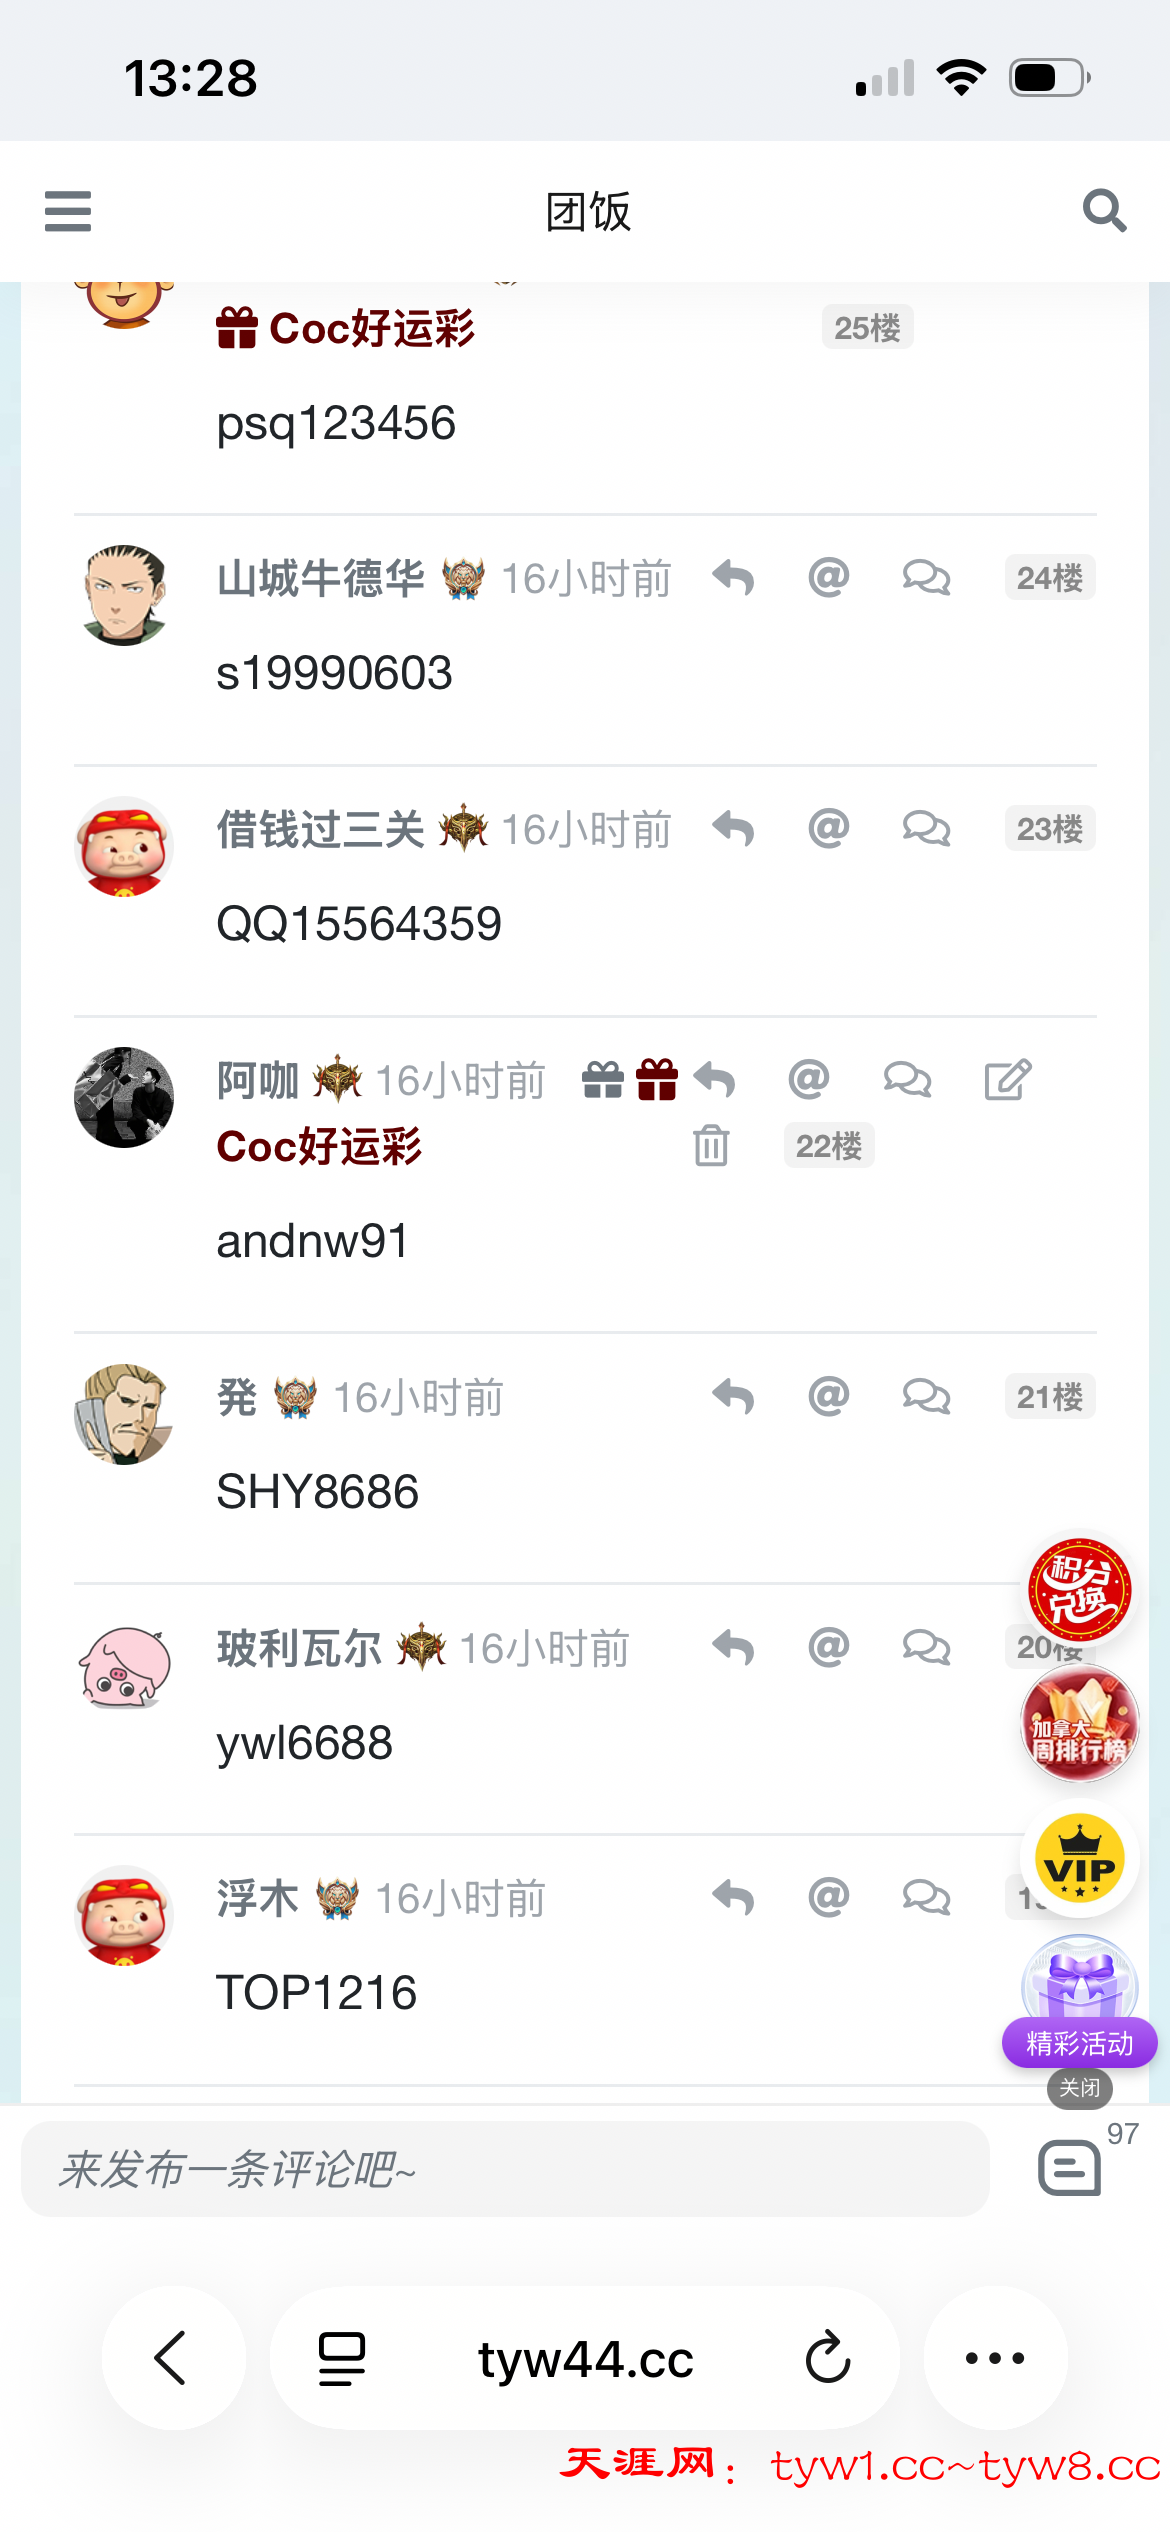Screen dimensions: 1170x2532
Task: Reply to 山城牛德华's comment
Action: tap(733, 578)
